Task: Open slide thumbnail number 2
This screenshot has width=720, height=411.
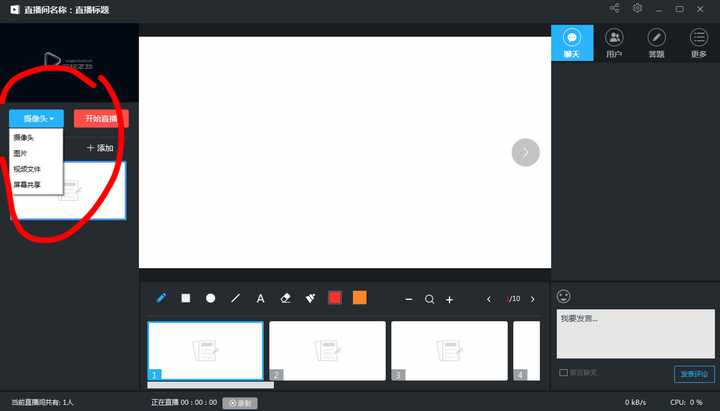Action: coord(327,351)
